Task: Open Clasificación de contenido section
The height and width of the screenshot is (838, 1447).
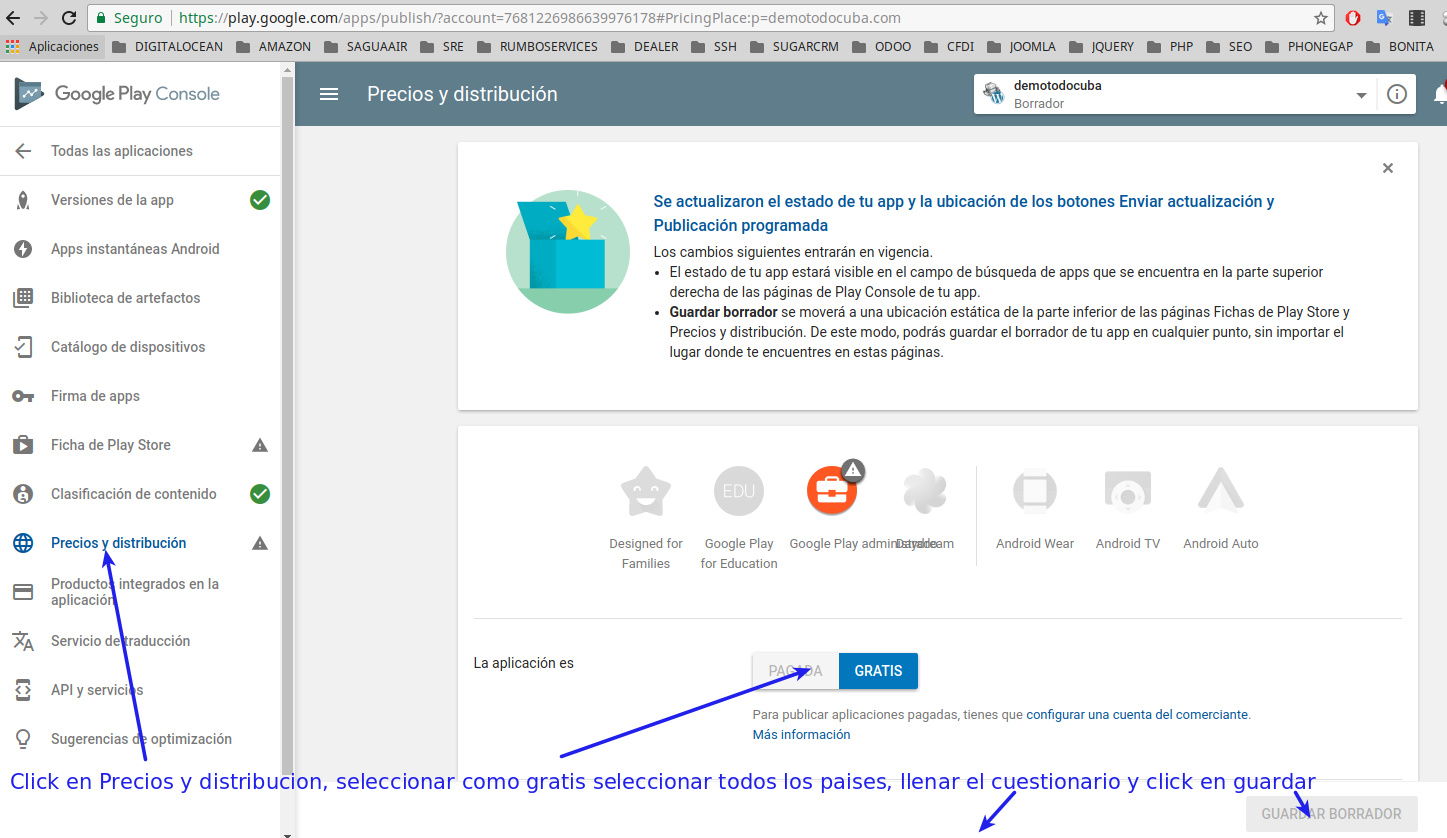Action: 134,494
